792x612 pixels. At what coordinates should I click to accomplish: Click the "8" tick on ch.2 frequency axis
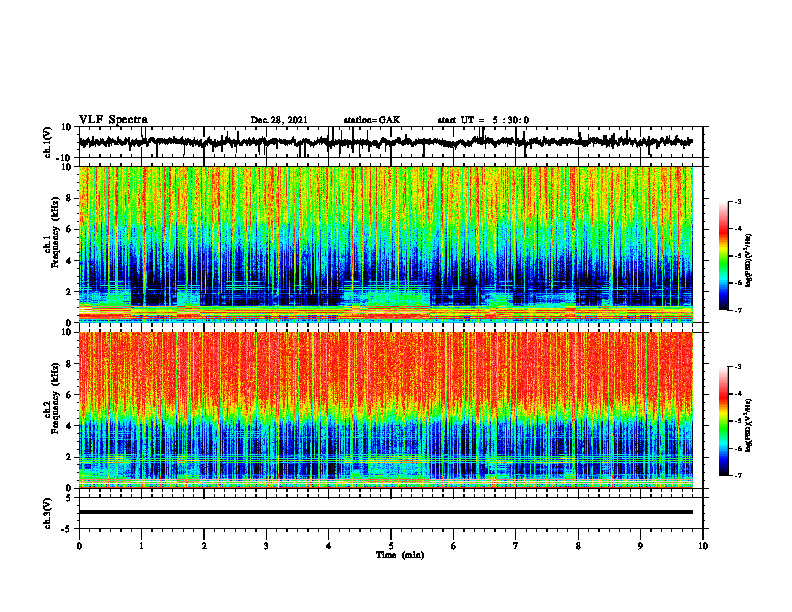tap(69, 364)
